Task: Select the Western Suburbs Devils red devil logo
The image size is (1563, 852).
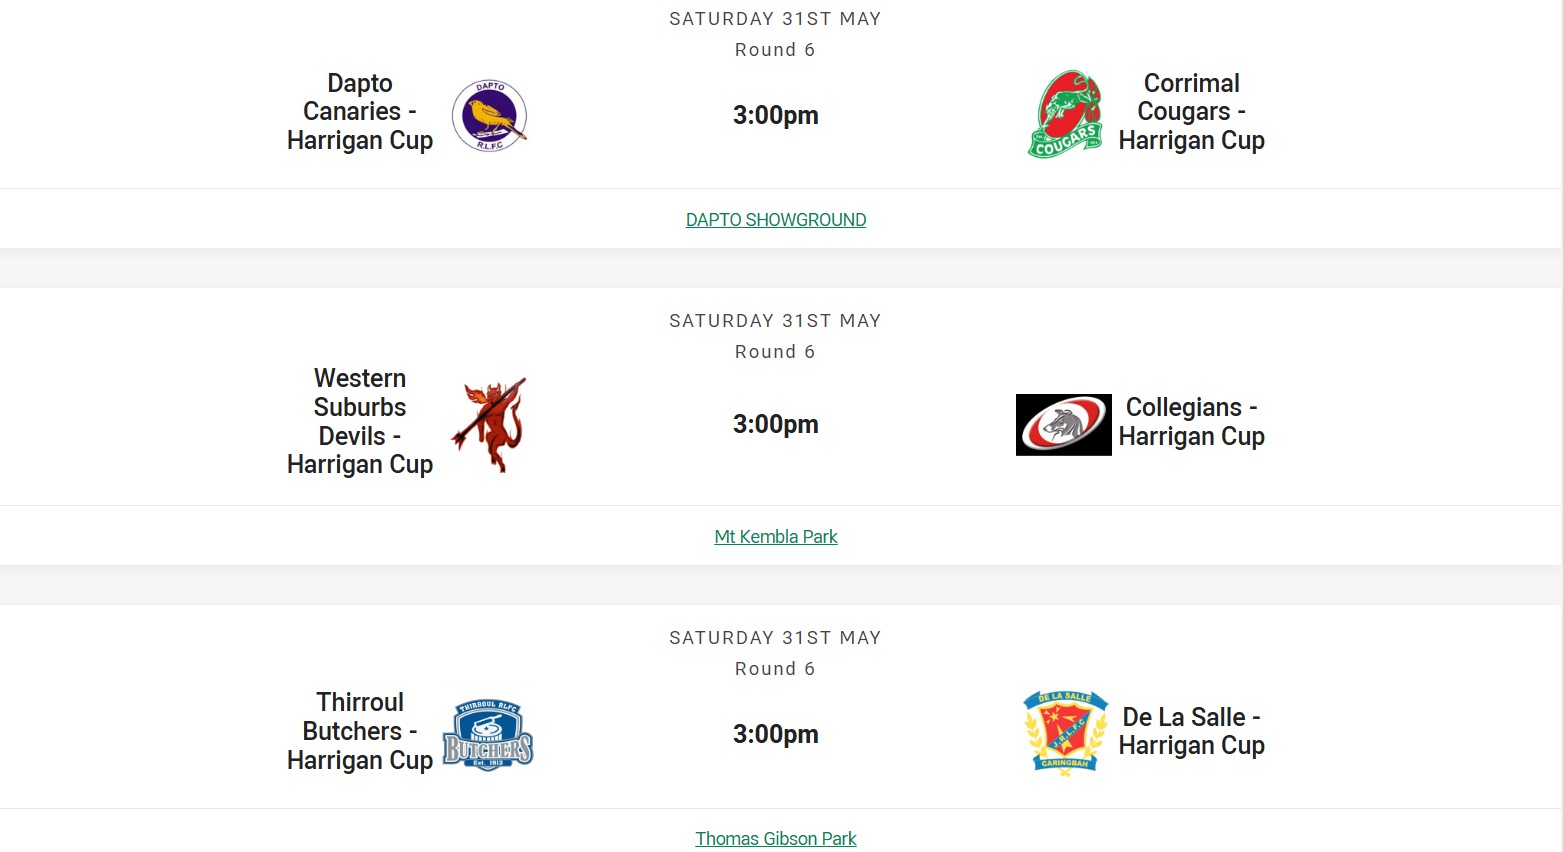Action: (x=489, y=424)
